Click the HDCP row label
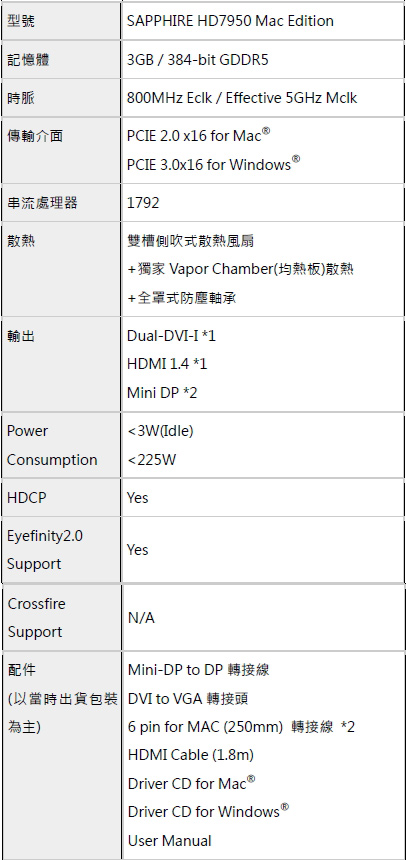 [x=26, y=497]
